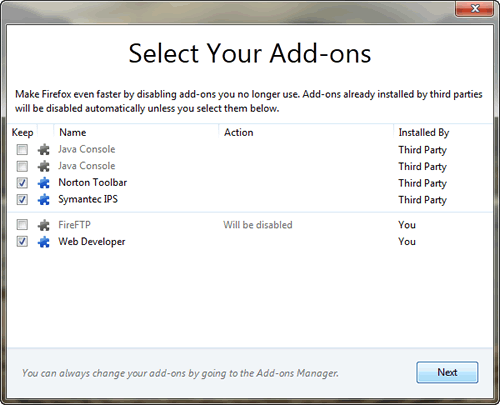Click 'You' in the Web Developer row
The image size is (500, 405).
click(x=407, y=242)
